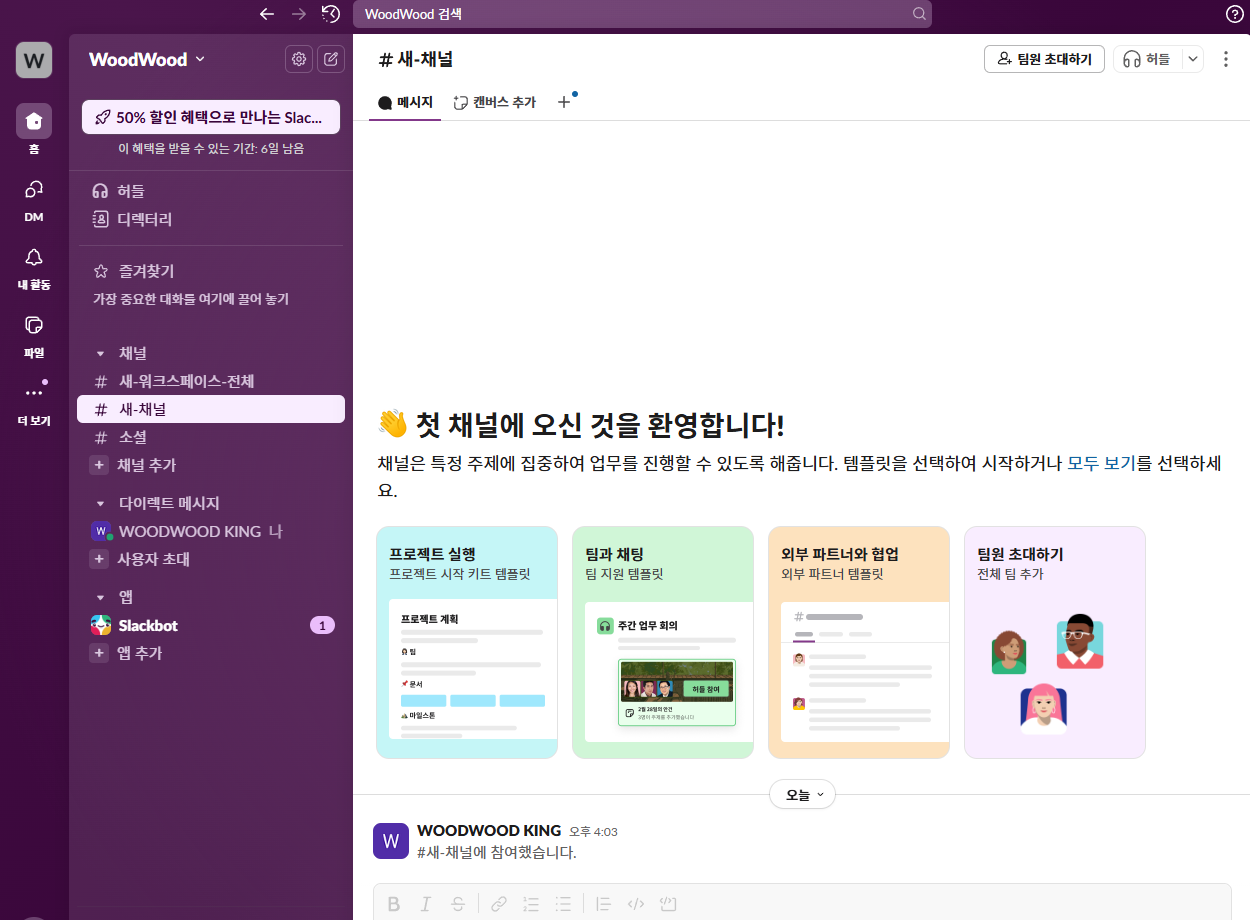The height and width of the screenshot is (920, 1250).
Task: Open the WoodWood workspace name dropdown
Action: (147, 59)
